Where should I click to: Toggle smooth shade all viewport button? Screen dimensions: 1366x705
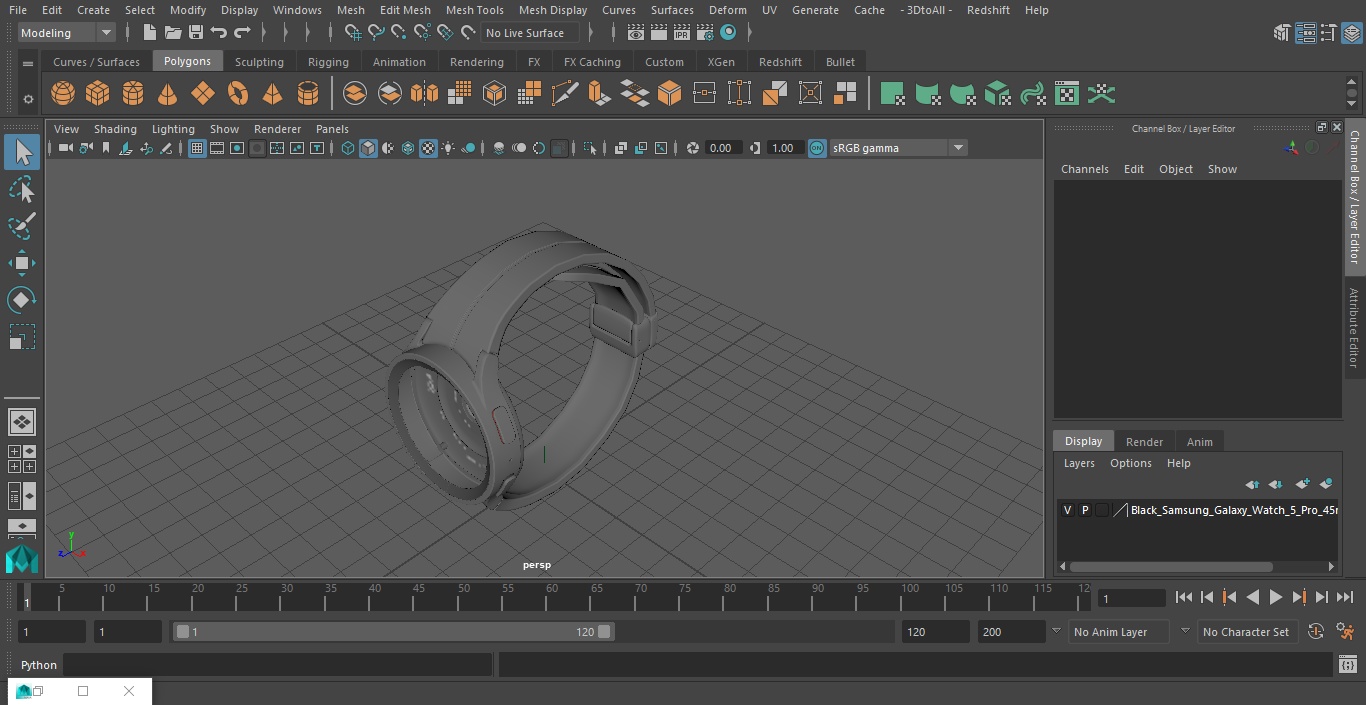pyautogui.click(x=368, y=148)
